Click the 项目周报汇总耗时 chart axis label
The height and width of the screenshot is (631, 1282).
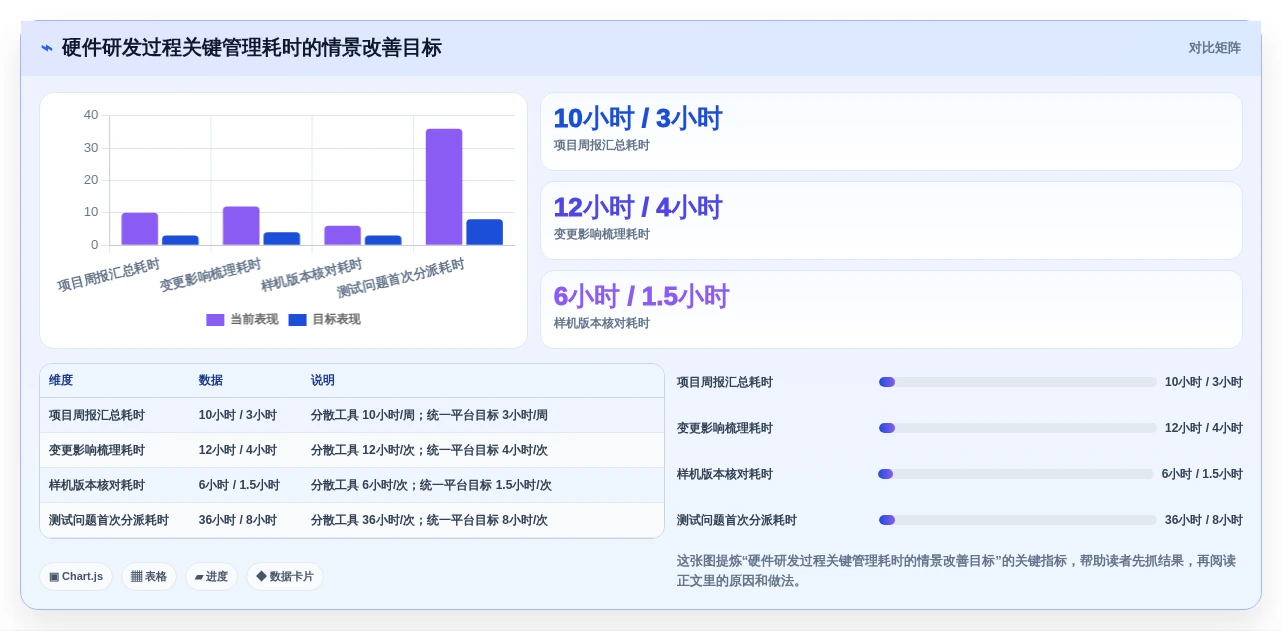[108, 275]
